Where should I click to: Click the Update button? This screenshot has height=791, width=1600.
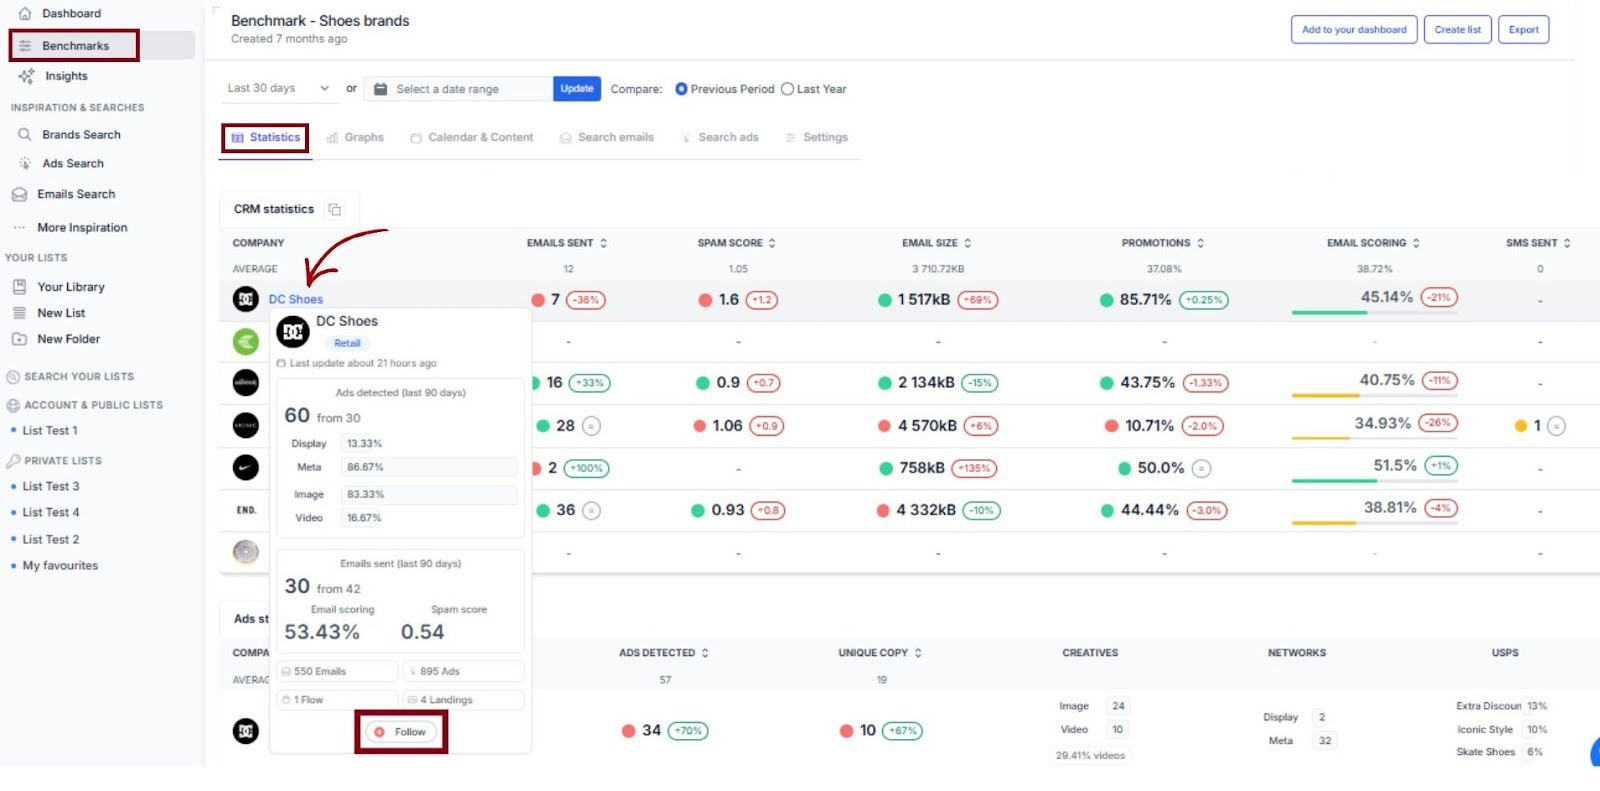pyautogui.click(x=577, y=89)
